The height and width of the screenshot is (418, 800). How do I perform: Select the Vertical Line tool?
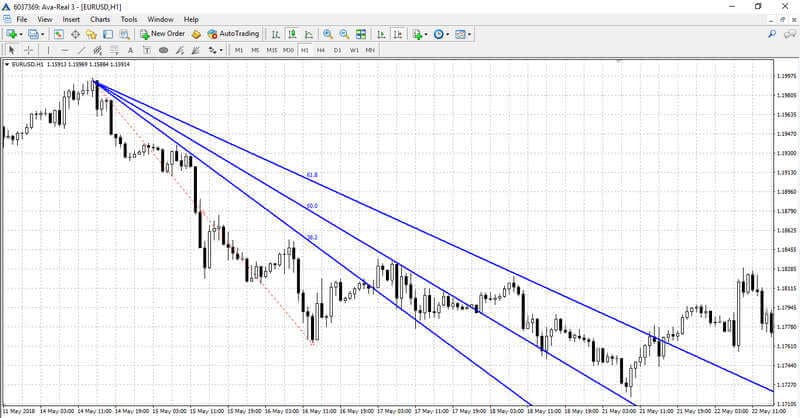(x=48, y=50)
